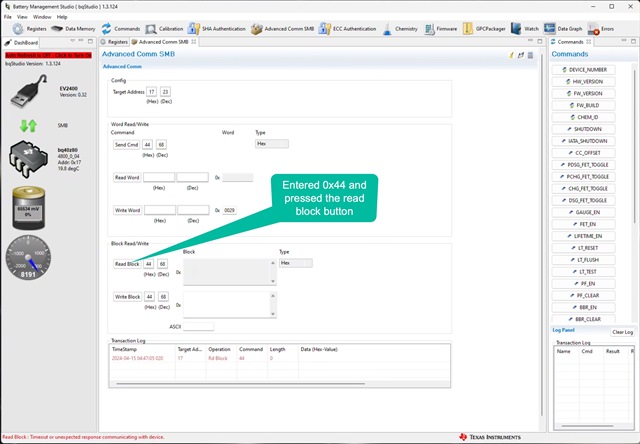Open the Word Type Hex dropdown
This screenshot has width=640, height=444.
(x=271, y=144)
